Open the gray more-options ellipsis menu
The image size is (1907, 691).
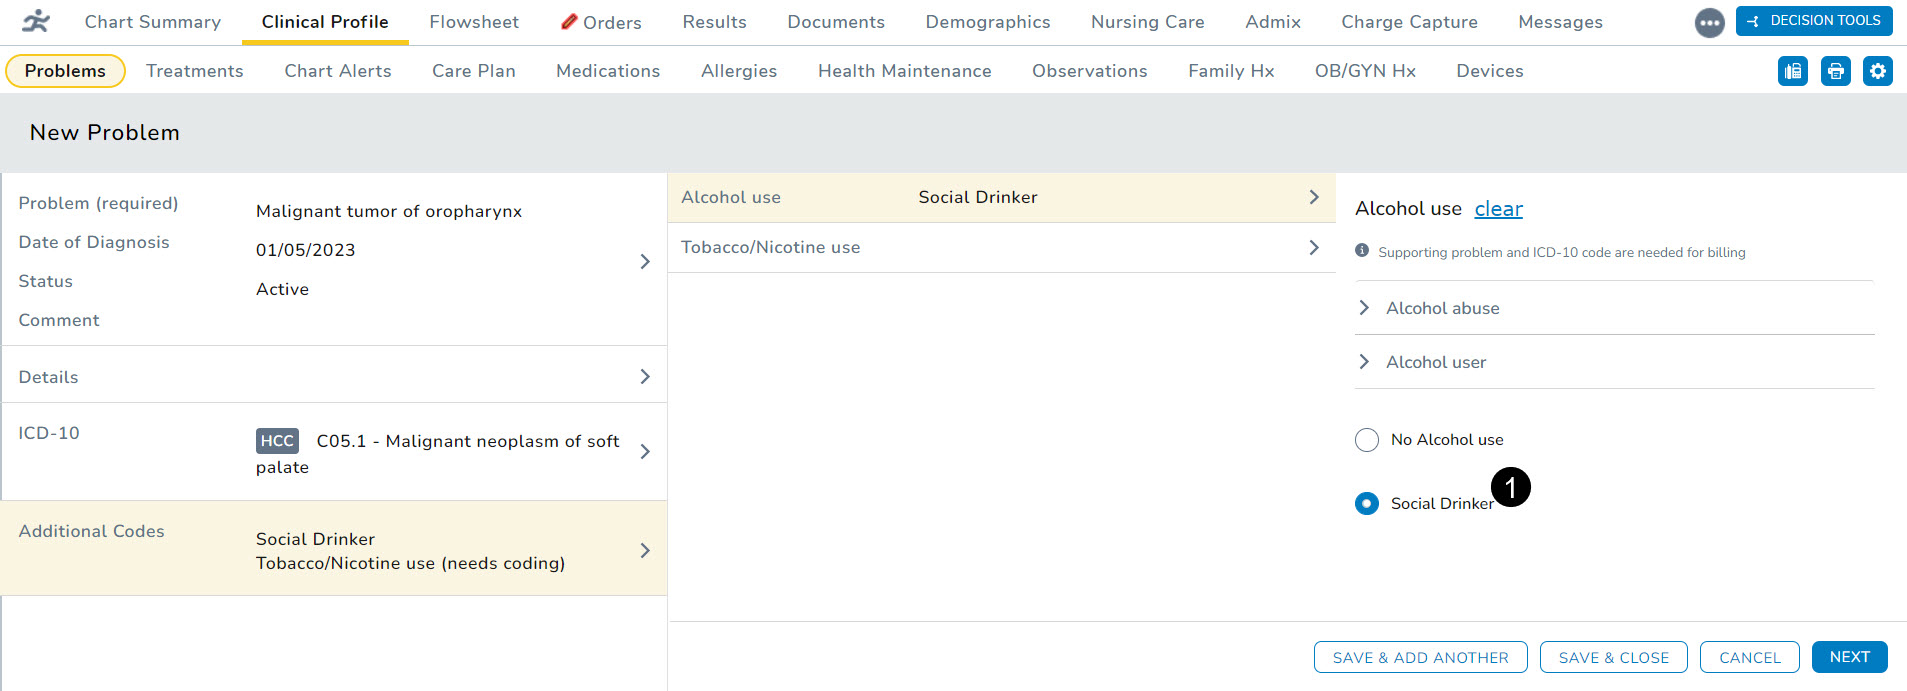(x=1709, y=22)
